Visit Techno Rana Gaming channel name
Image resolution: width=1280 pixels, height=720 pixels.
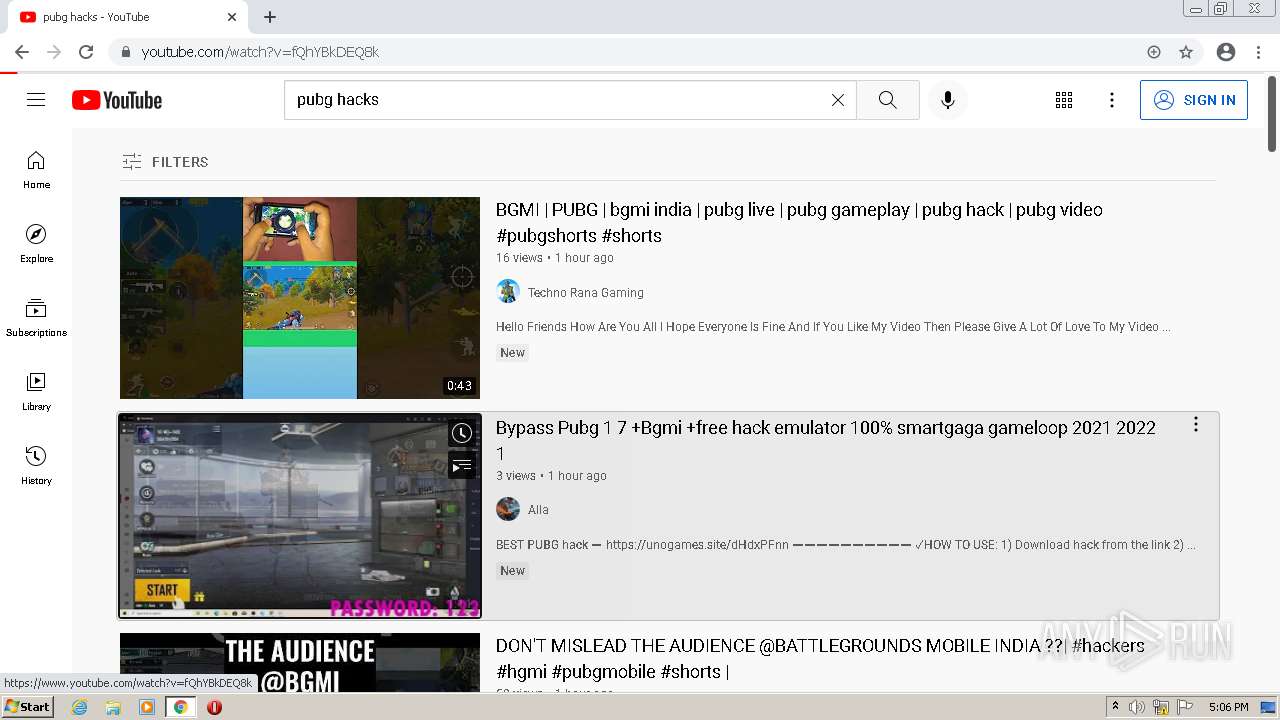[x=585, y=293]
